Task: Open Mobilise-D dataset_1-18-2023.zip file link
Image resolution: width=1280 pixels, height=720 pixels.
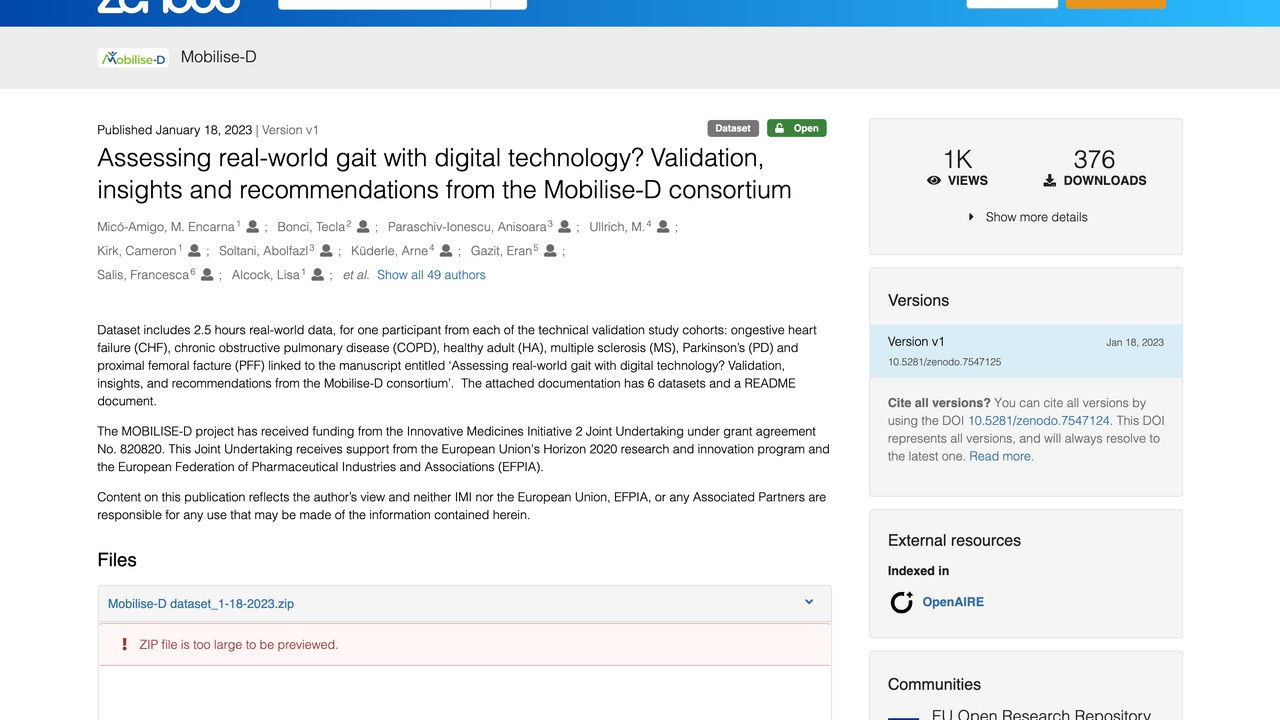Action: click(x=201, y=604)
